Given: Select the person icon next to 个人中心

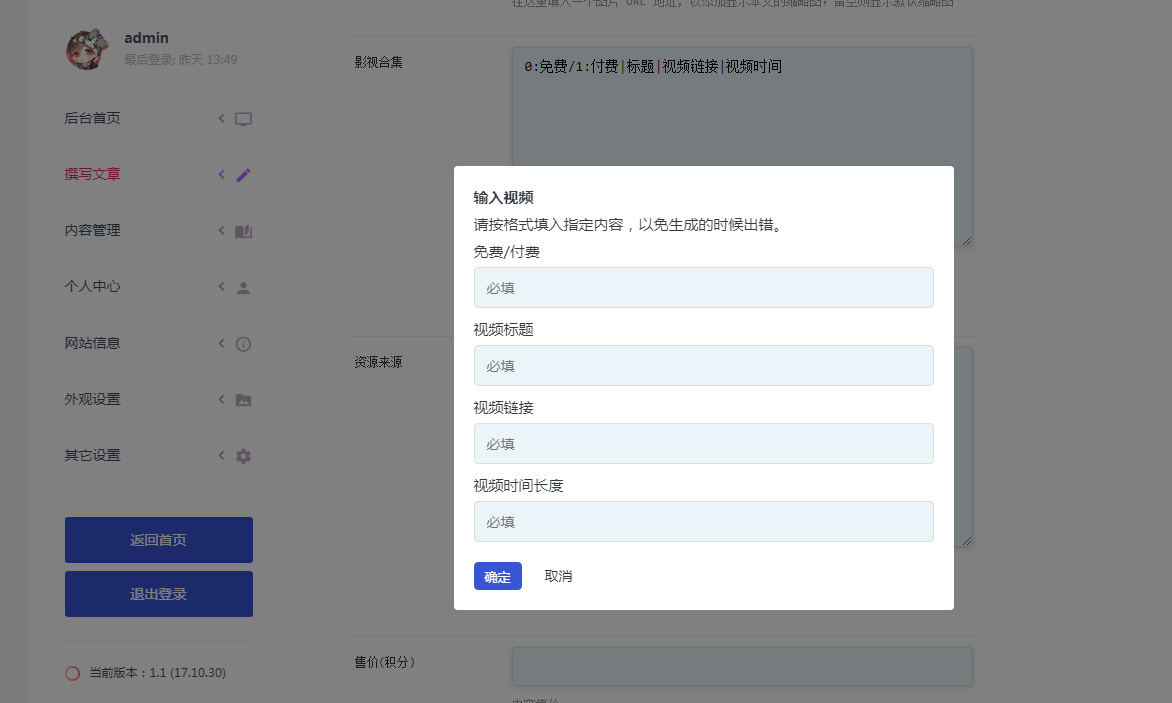Looking at the screenshot, I should click(242, 286).
